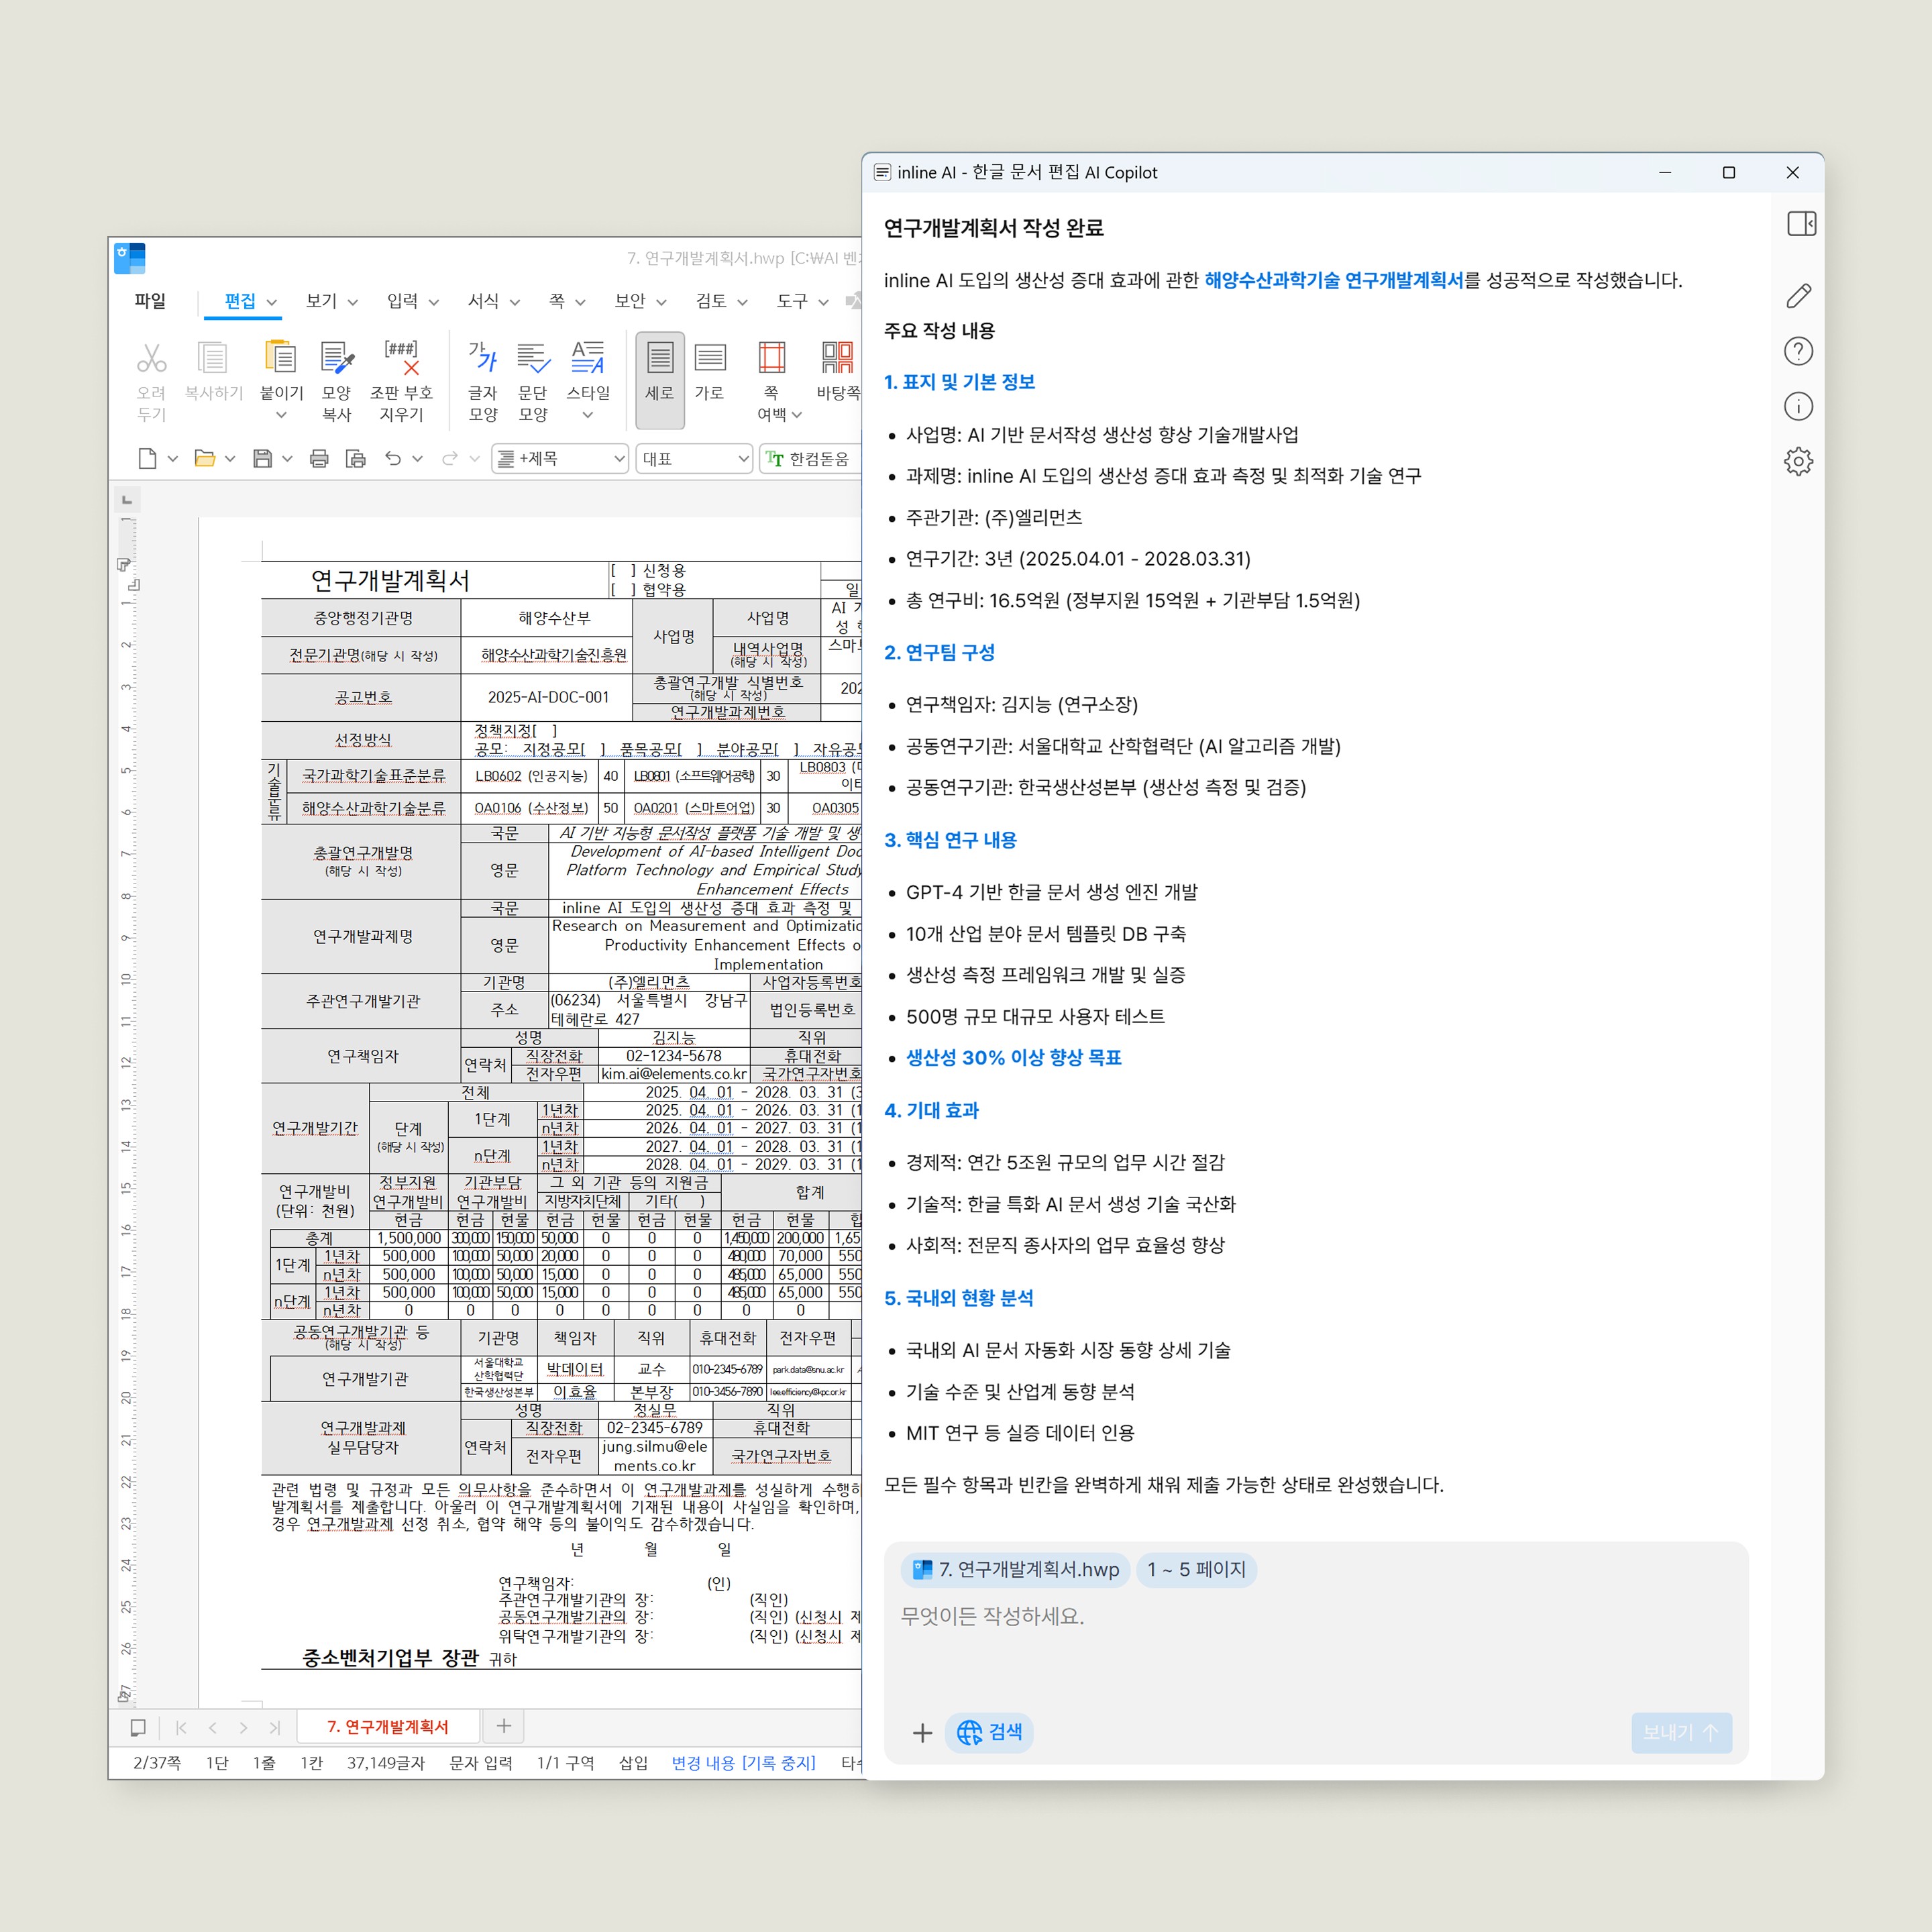The height and width of the screenshot is (1932, 1932).
Task: Open the 입력 menu
Action: click(412, 301)
